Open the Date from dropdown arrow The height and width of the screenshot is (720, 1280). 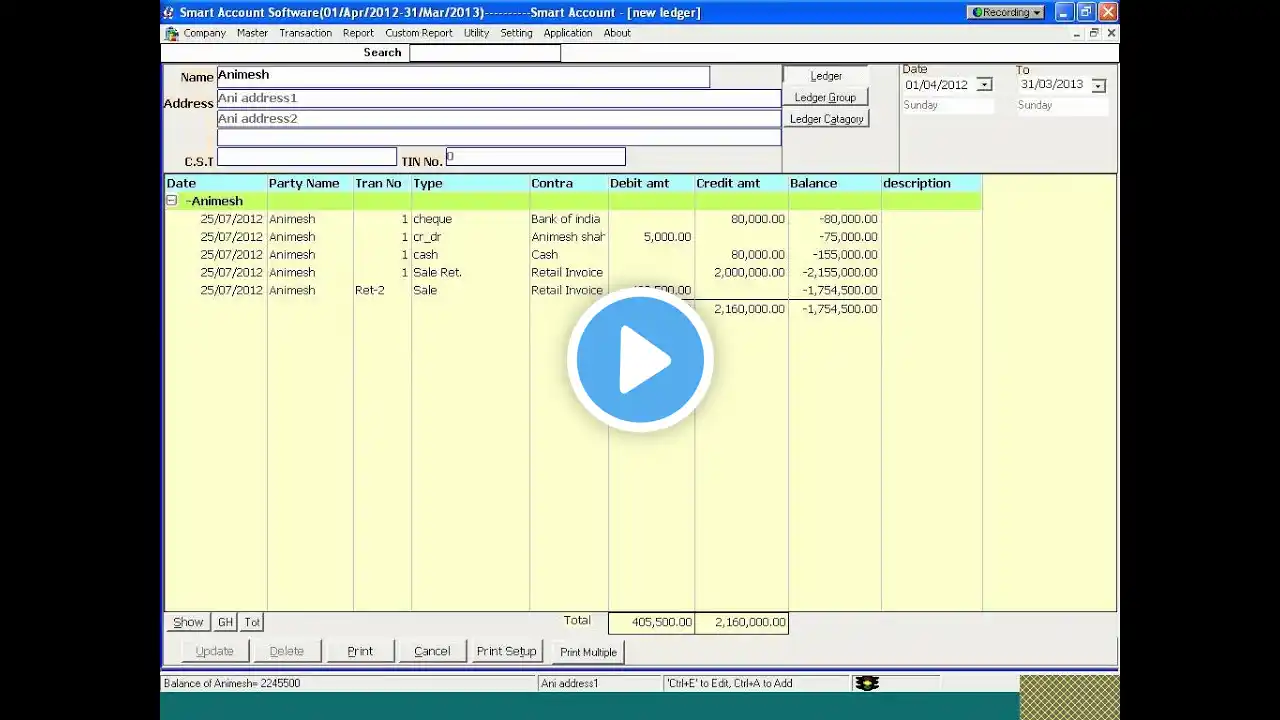984,85
